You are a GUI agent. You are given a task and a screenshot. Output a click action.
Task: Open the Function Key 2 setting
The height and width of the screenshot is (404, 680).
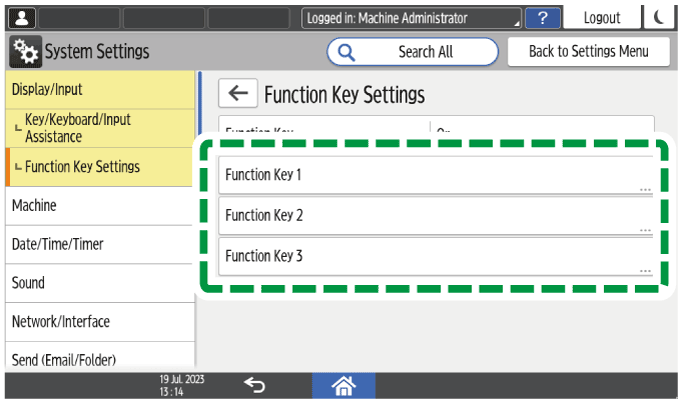tap(435, 215)
